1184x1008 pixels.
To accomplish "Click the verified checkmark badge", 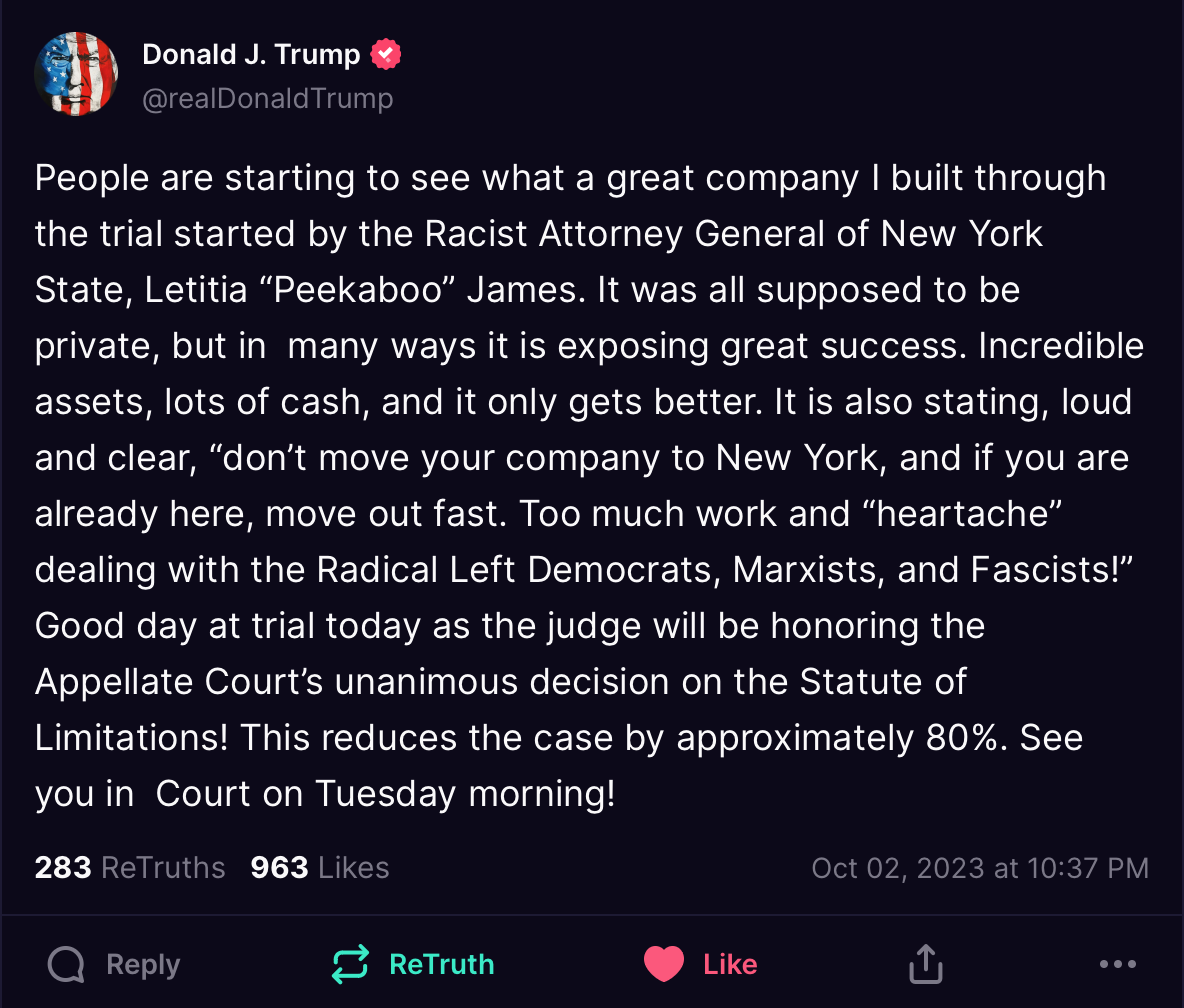I will (386, 54).
